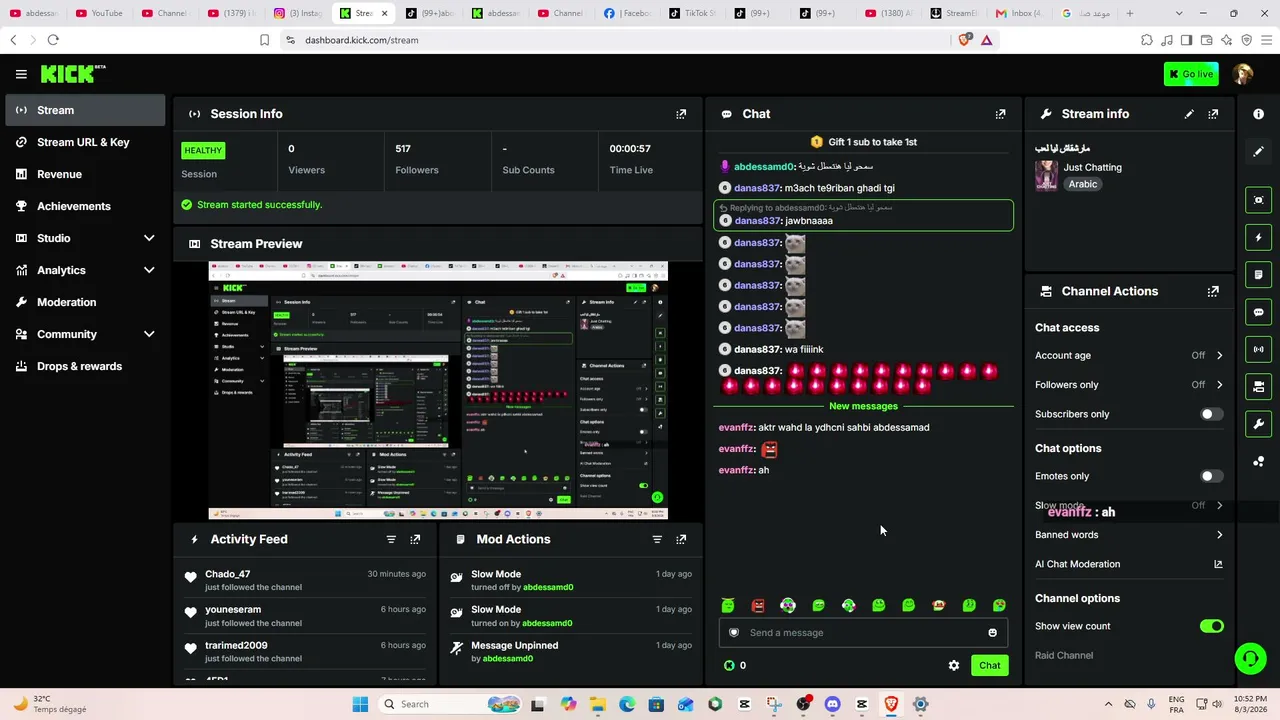The image size is (1280, 720).
Task: Pop out the Activity Feed panel
Action: click(415, 539)
